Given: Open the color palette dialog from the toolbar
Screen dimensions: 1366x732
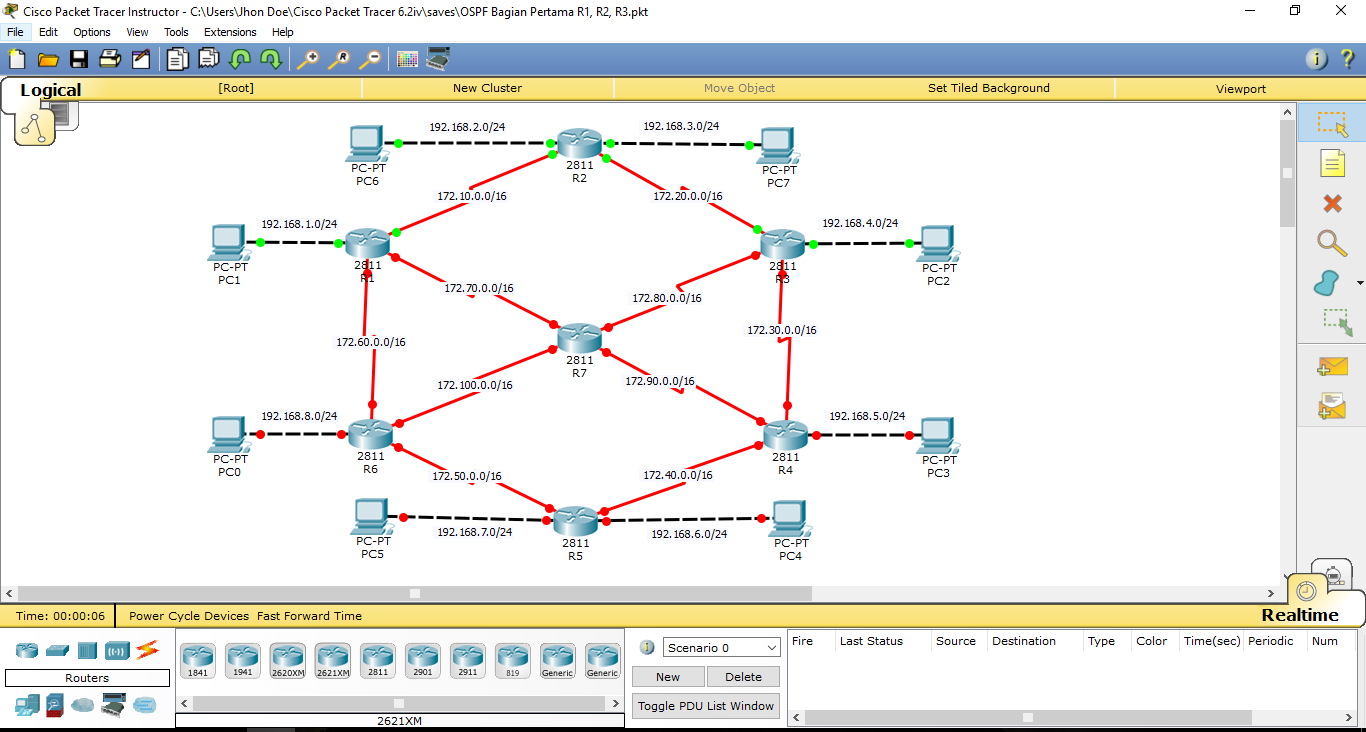Looking at the screenshot, I should pos(407,59).
